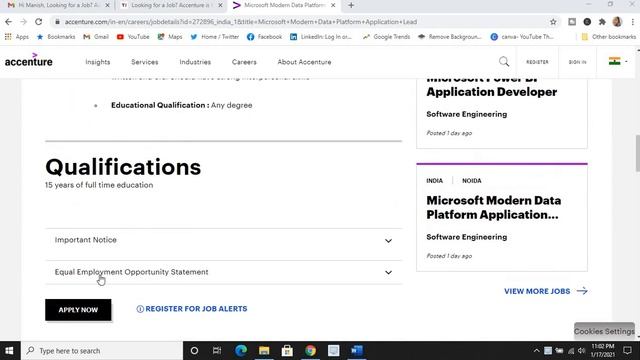This screenshot has height=360, width=640.
Task: Open the India flag country selector
Action: [618, 62]
